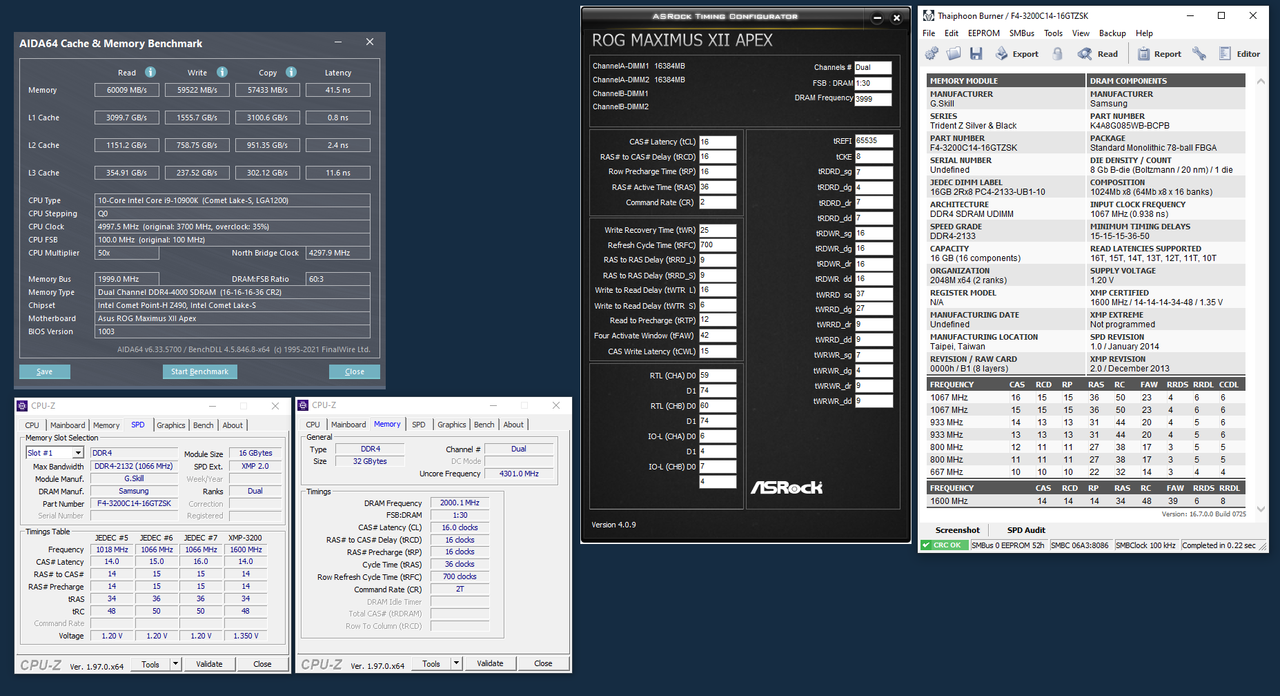Minimize the ASRock Timing Configurator window
This screenshot has width=1280, height=696.
click(877, 18)
